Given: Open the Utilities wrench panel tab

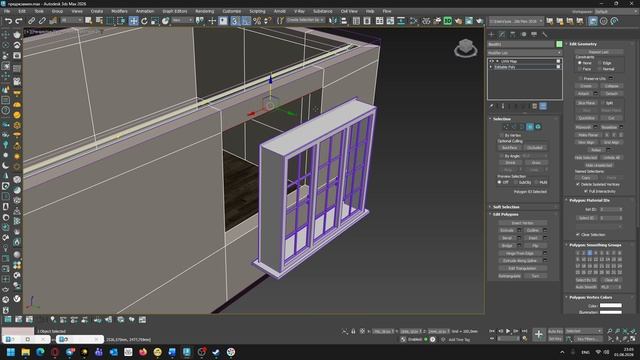Looking at the screenshot, I should [544, 34].
